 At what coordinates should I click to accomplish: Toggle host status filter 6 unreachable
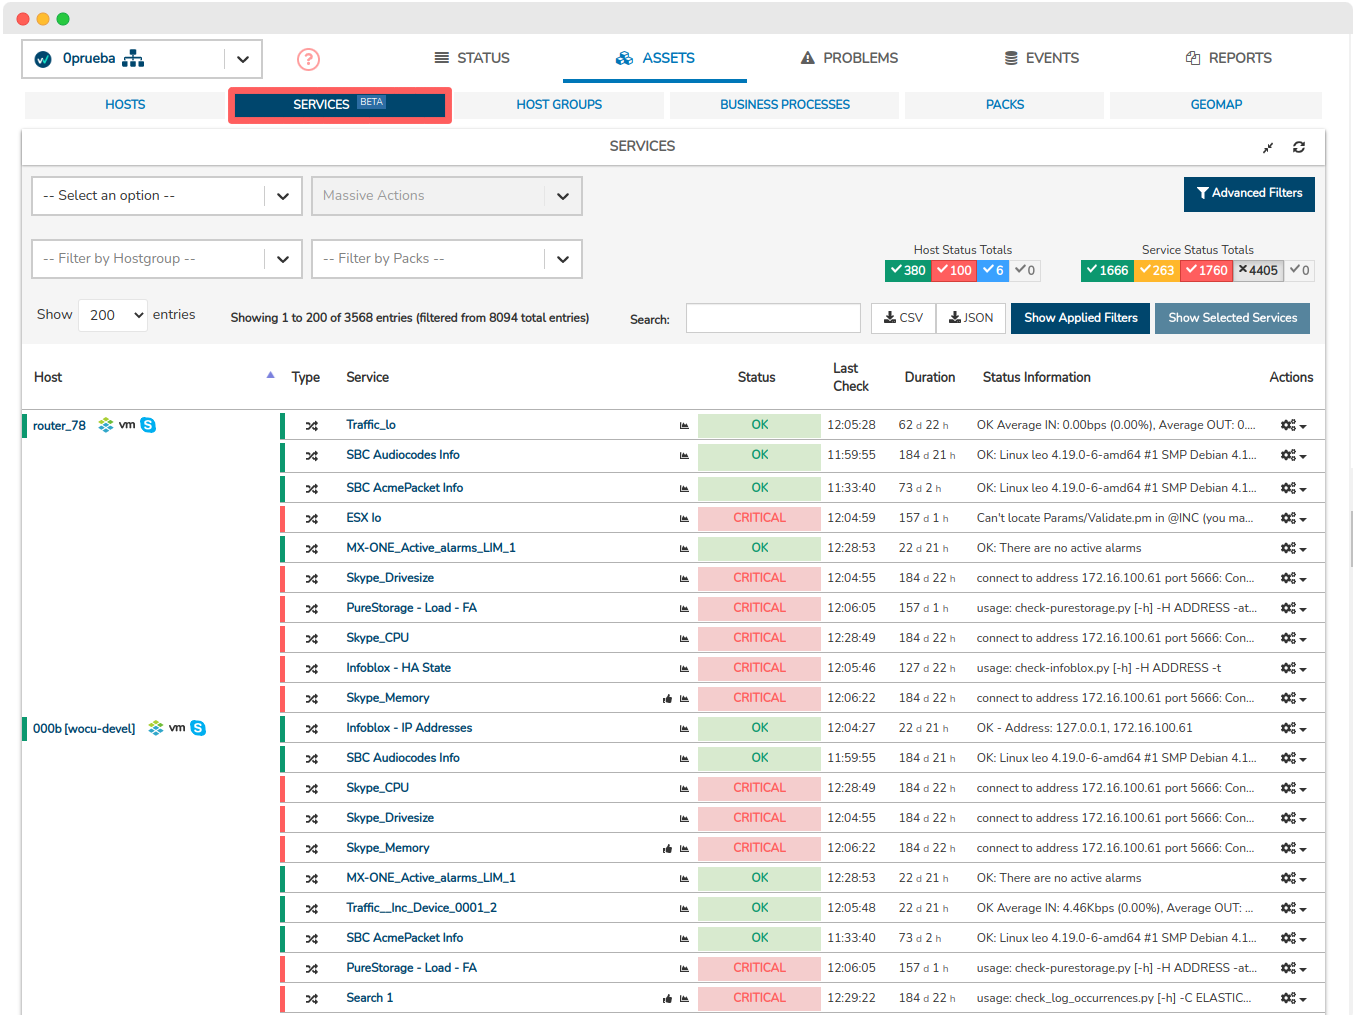click(x=993, y=271)
